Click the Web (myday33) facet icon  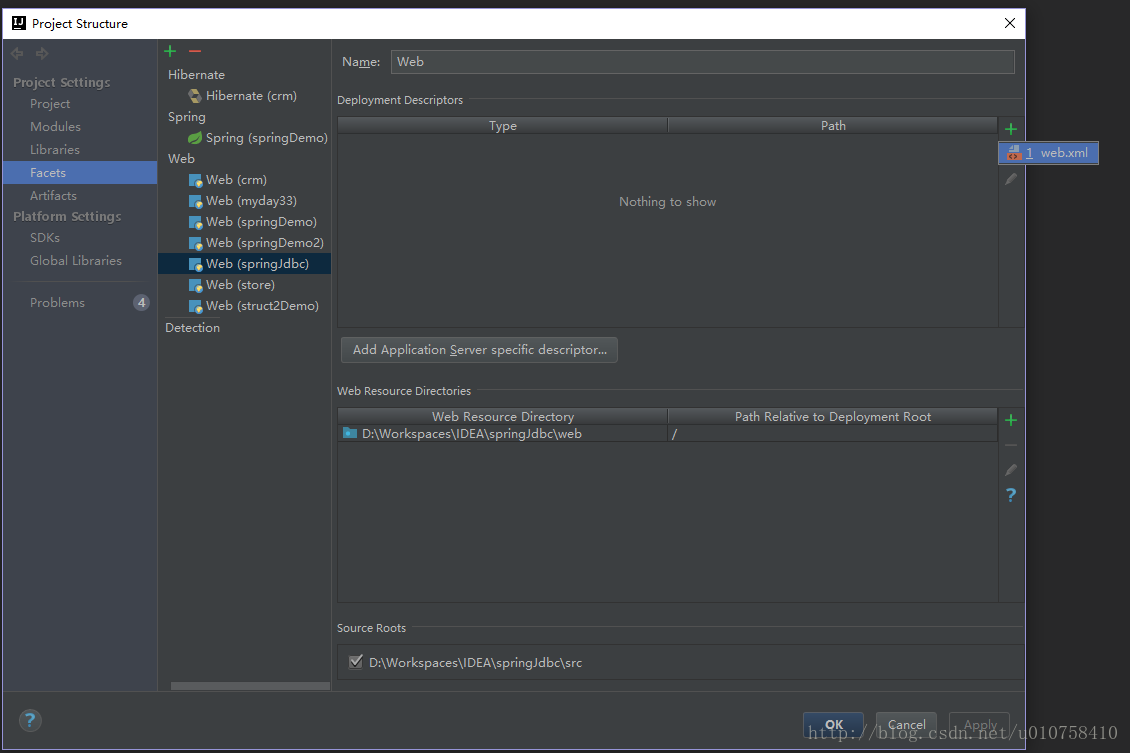click(195, 201)
